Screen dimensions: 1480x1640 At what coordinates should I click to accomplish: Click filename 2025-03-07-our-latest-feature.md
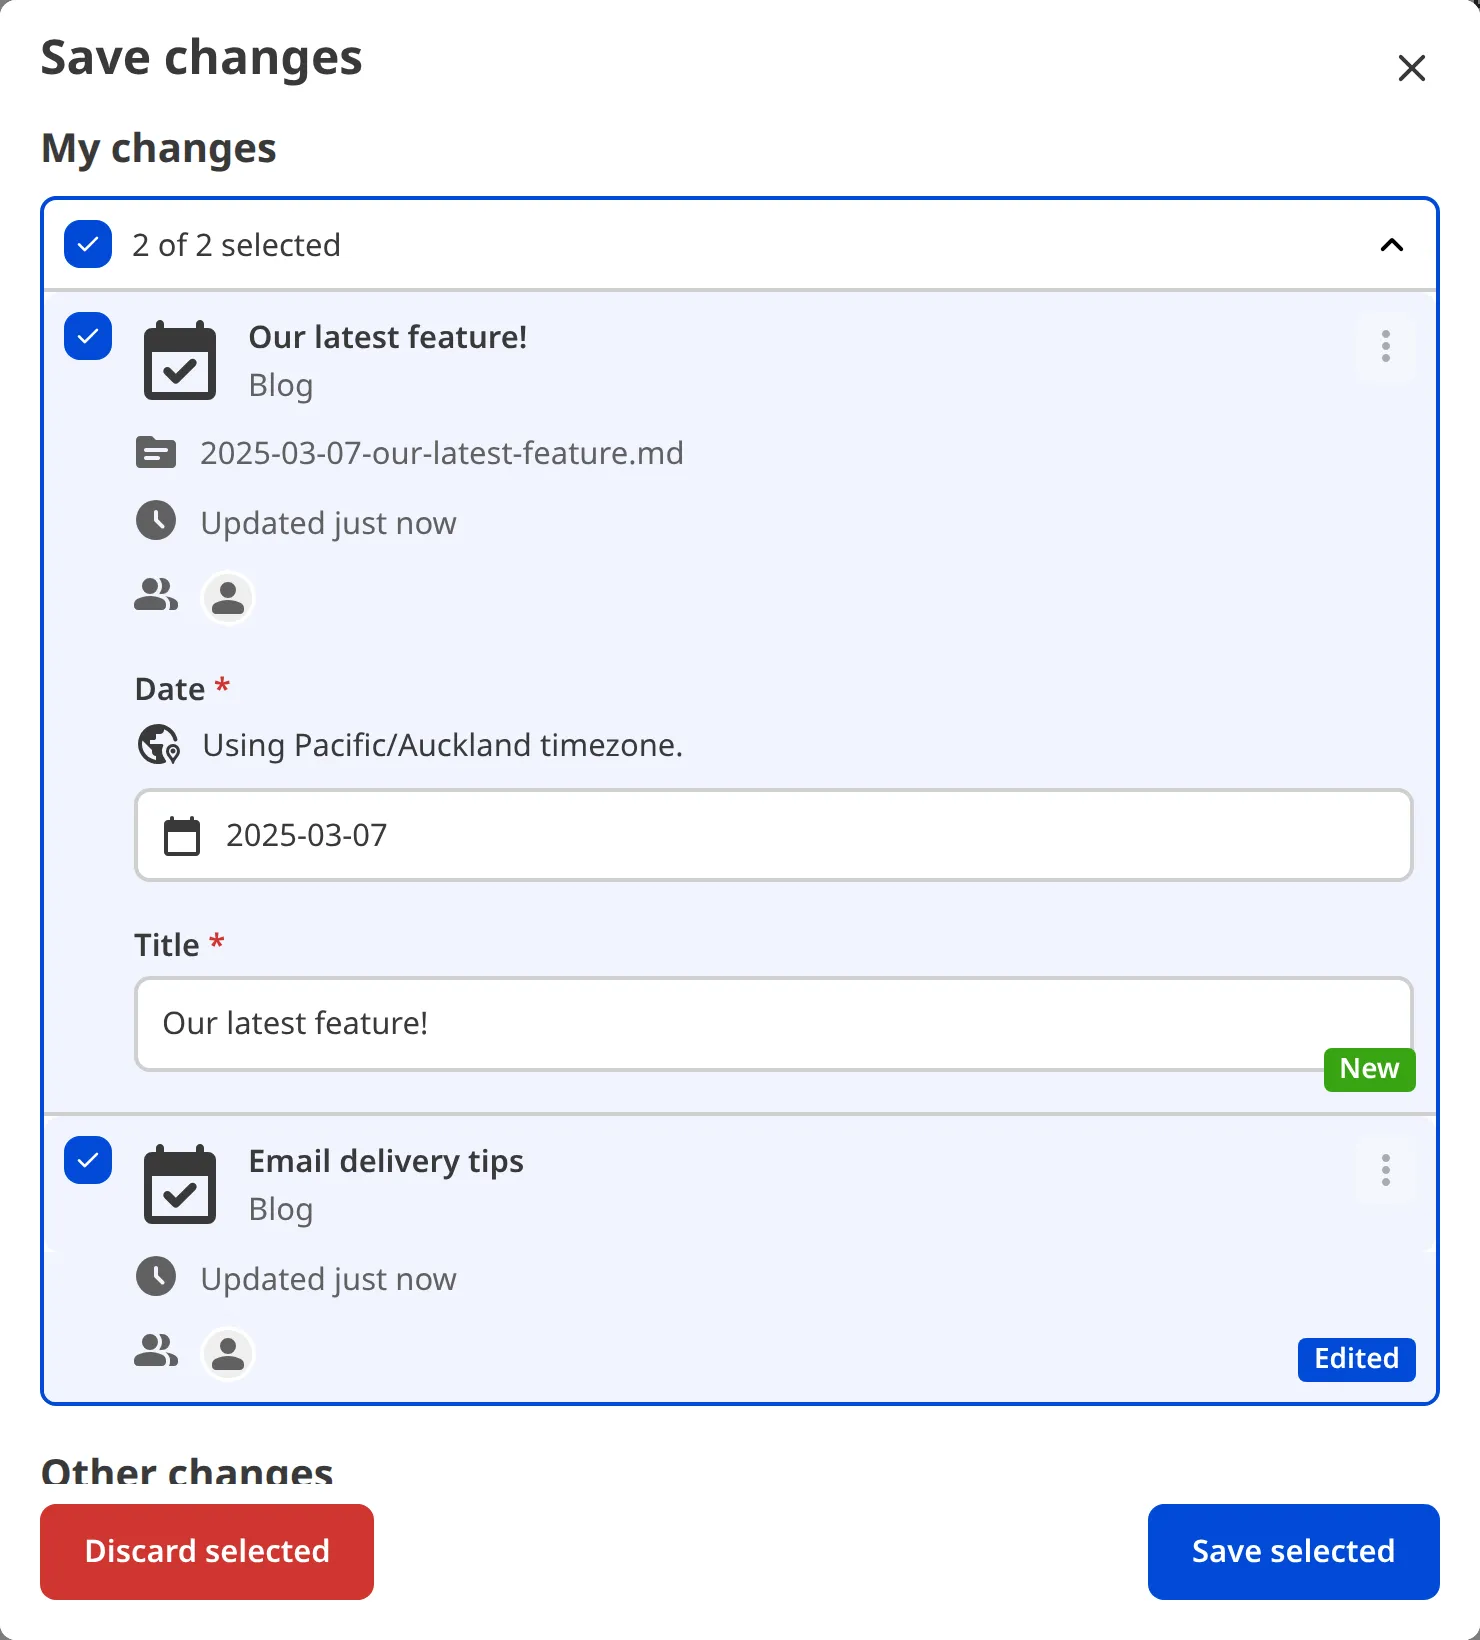coord(442,453)
